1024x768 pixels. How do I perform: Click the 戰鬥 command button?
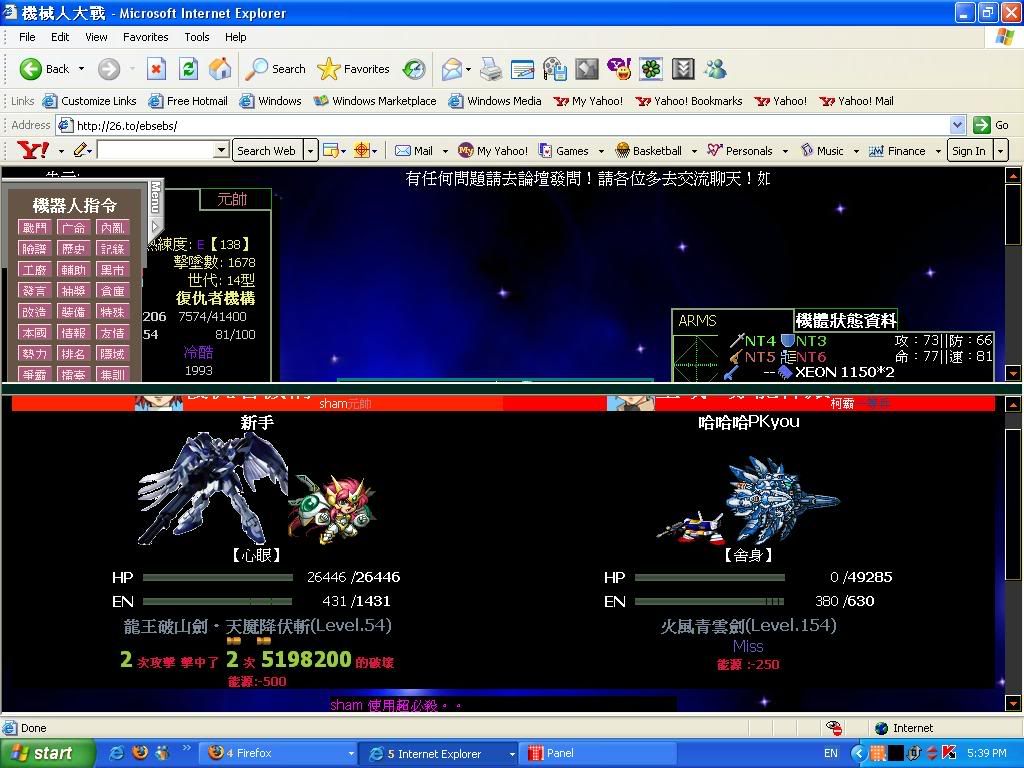pos(35,227)
